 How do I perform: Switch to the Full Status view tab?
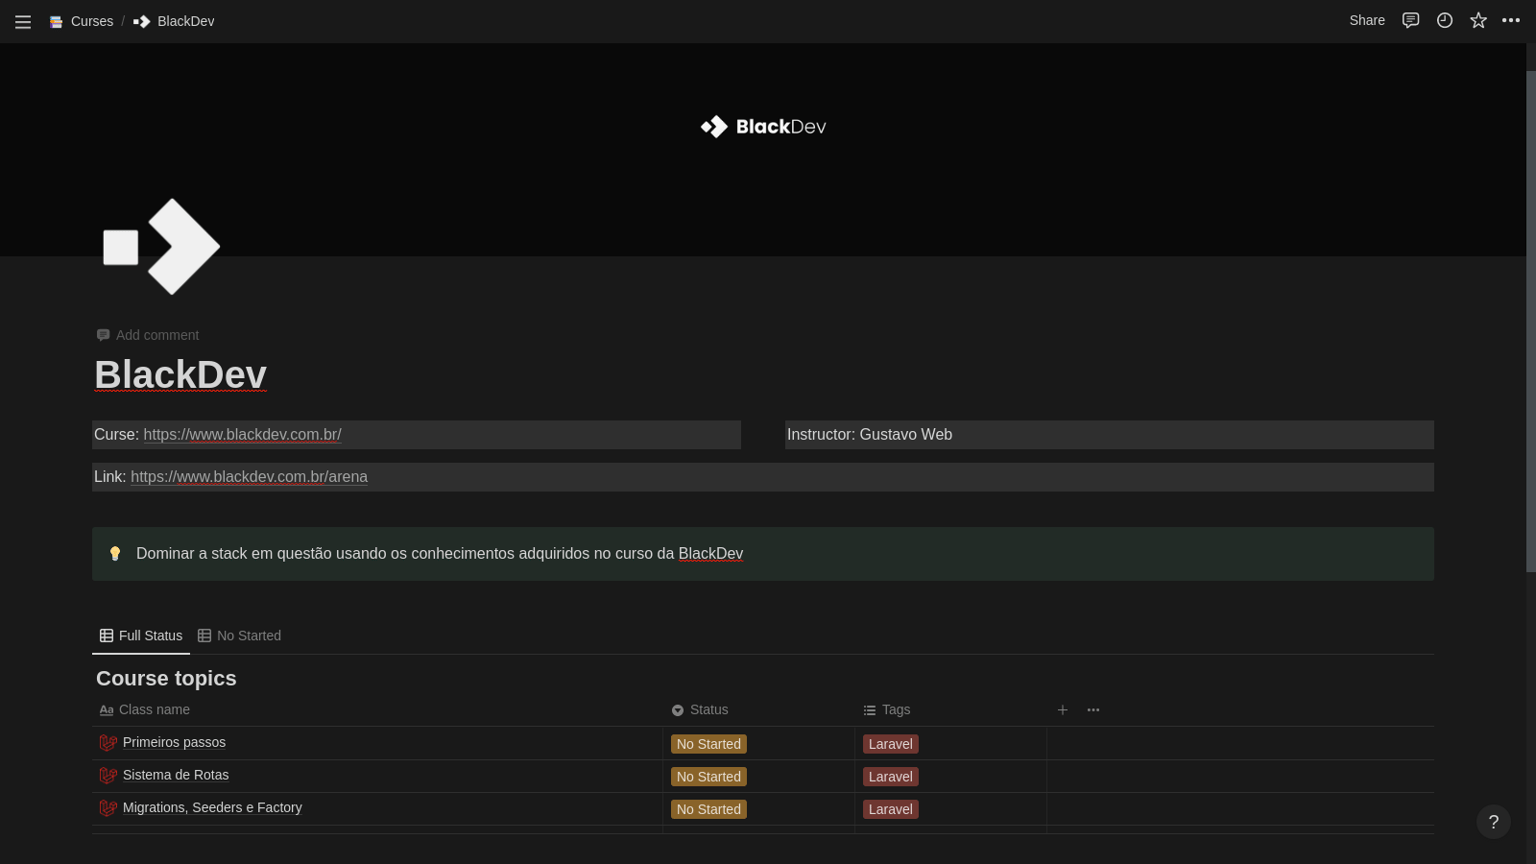pyautogui.click(x=141, y=636)
